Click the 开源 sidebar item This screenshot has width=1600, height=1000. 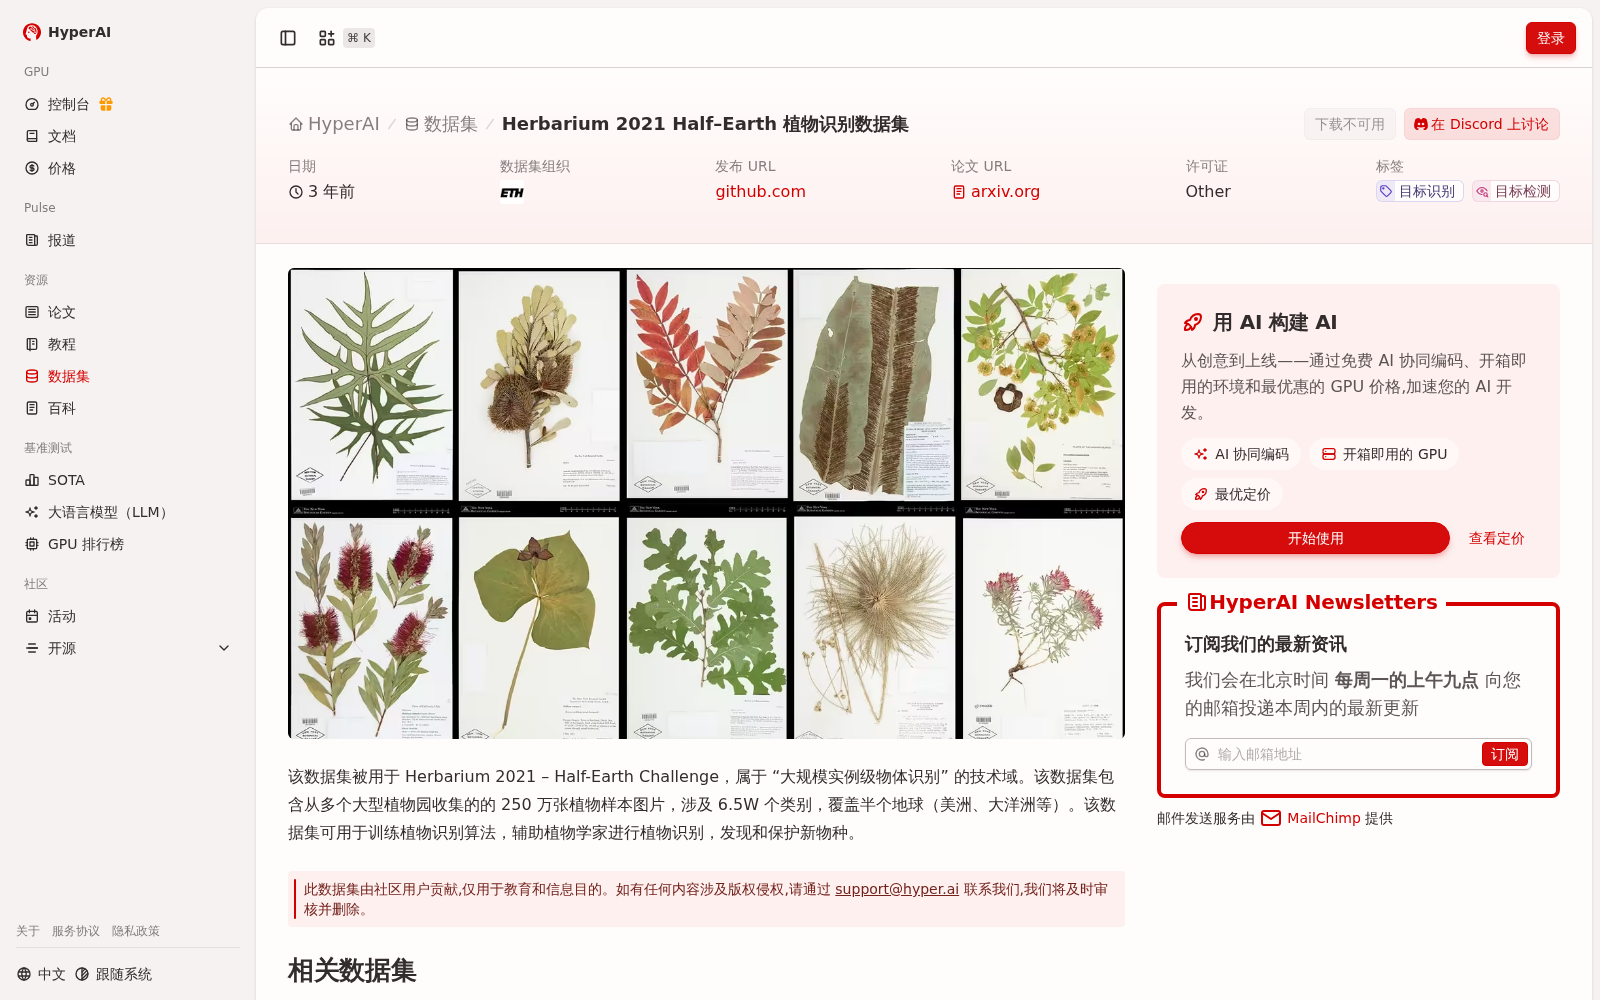point(128,648)
